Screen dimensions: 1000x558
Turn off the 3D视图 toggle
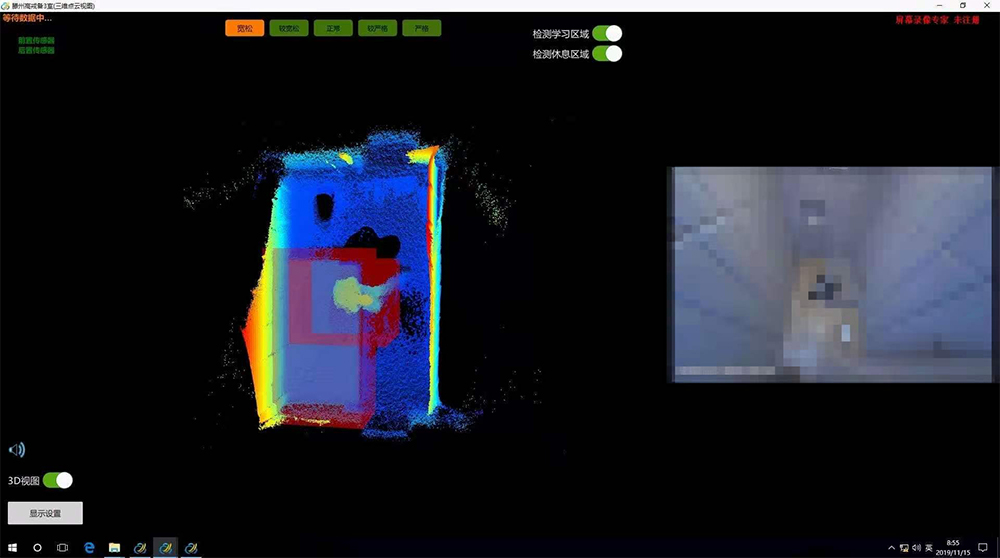click(x=57, y=480)
